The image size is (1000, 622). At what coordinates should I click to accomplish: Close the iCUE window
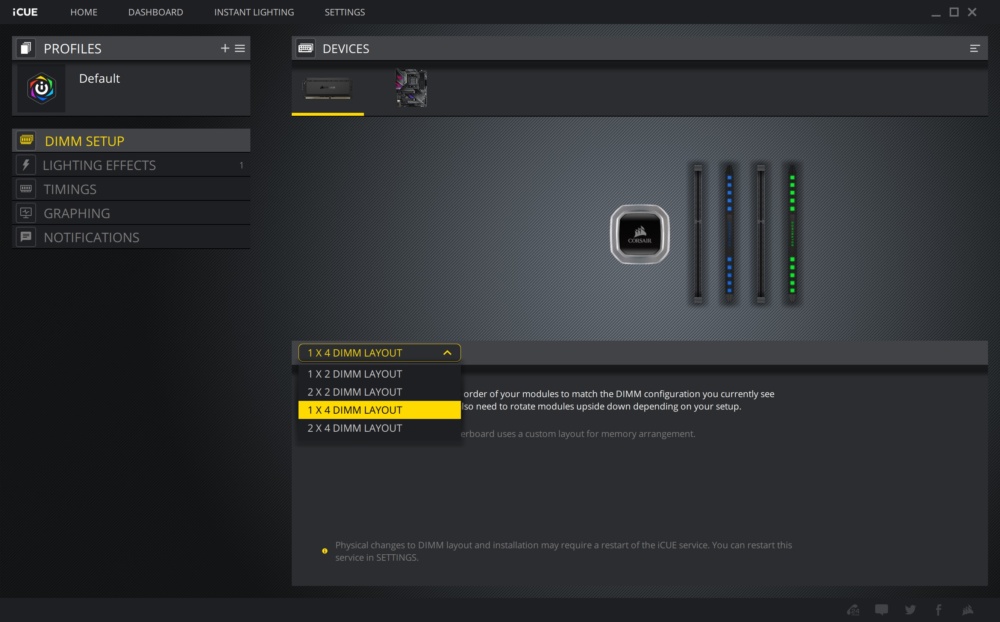coord(972,12)
